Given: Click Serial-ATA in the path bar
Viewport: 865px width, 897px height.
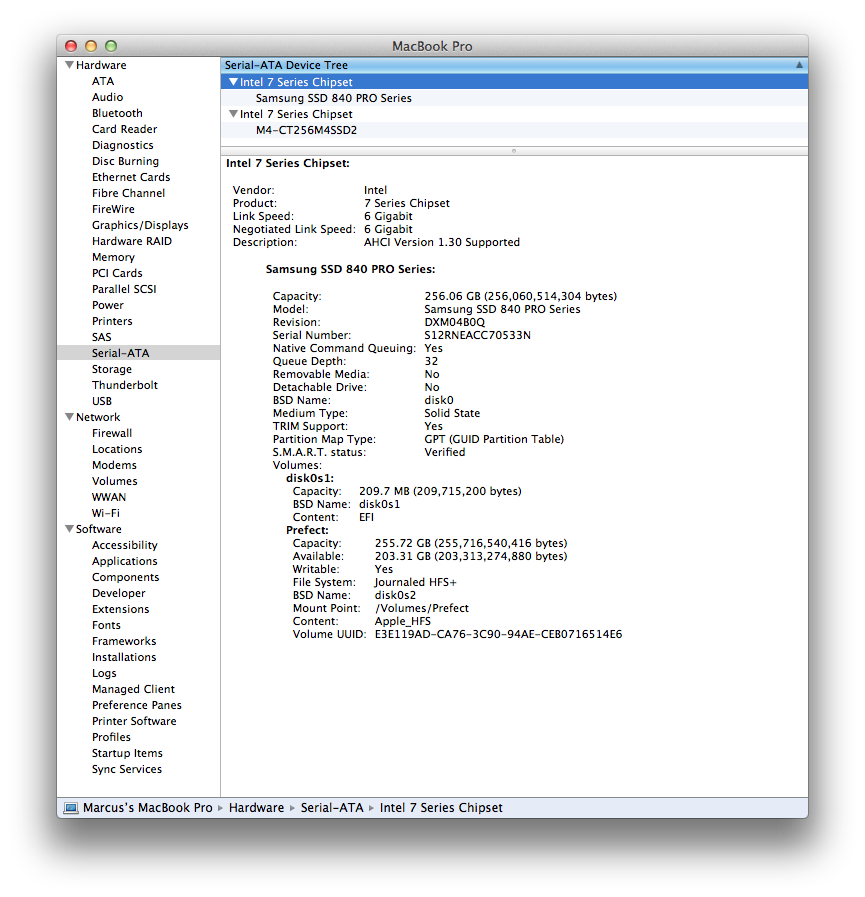Looking at the screenshot, I should coord(332,808).
